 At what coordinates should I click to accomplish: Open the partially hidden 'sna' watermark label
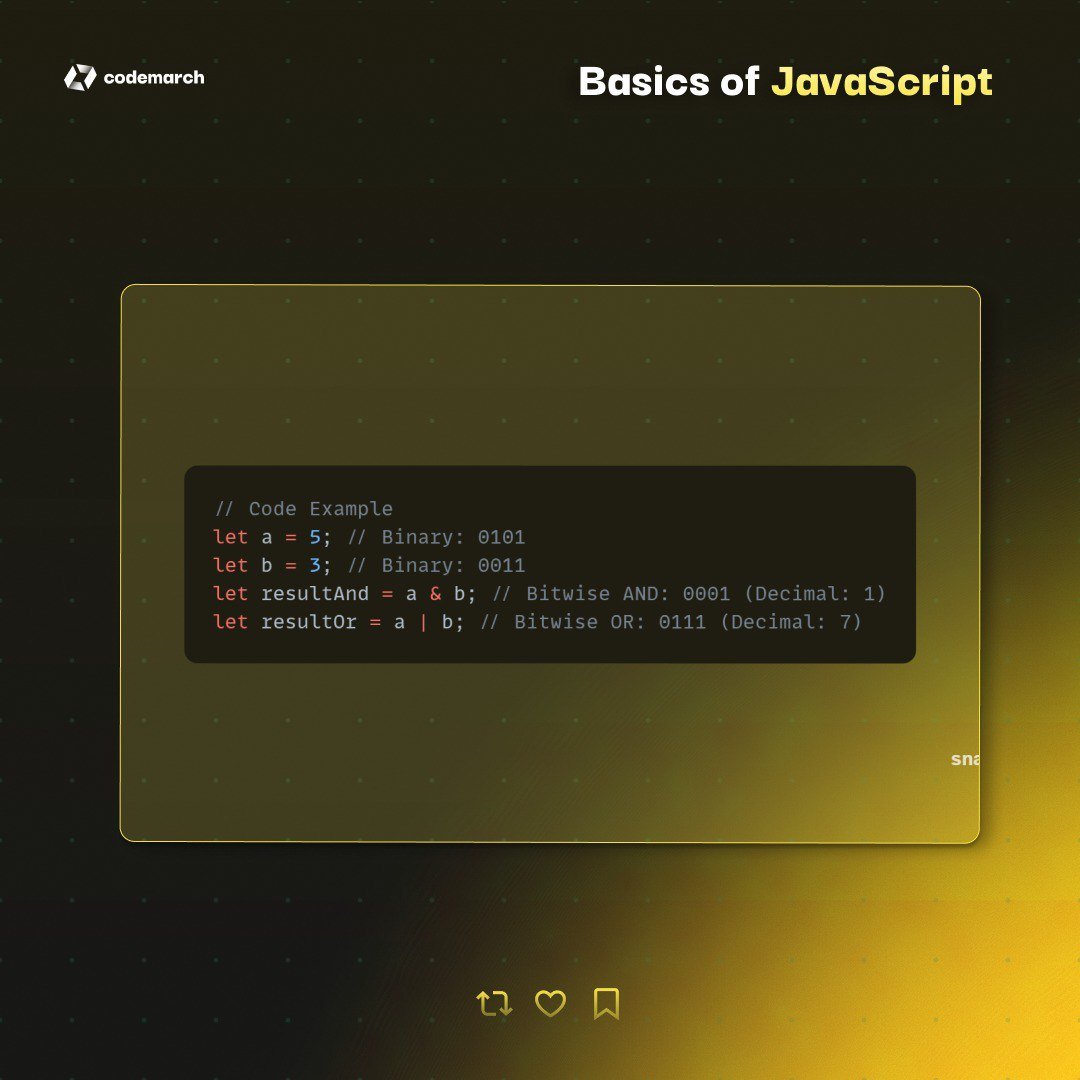(966, 760)
